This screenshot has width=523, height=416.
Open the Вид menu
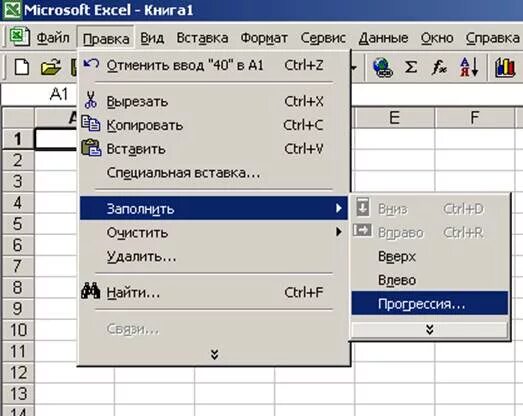pyautogui.click(x=152, y=38)
